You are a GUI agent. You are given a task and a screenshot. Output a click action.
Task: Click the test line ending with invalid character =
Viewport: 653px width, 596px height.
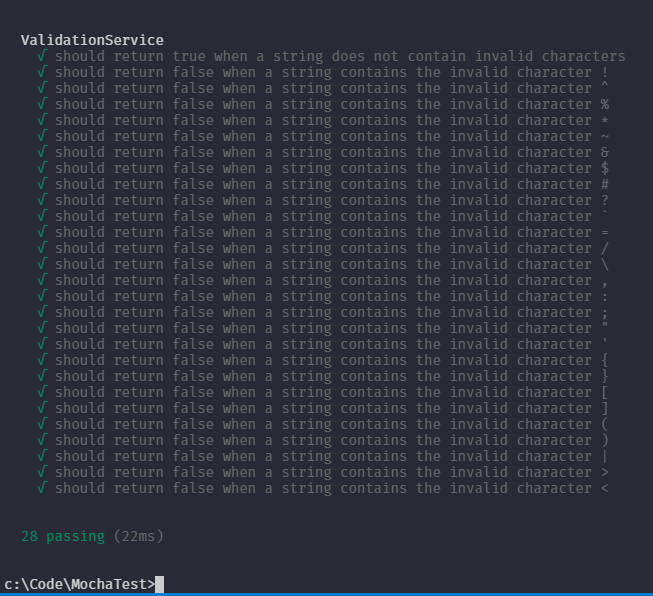tap(323, 232)
